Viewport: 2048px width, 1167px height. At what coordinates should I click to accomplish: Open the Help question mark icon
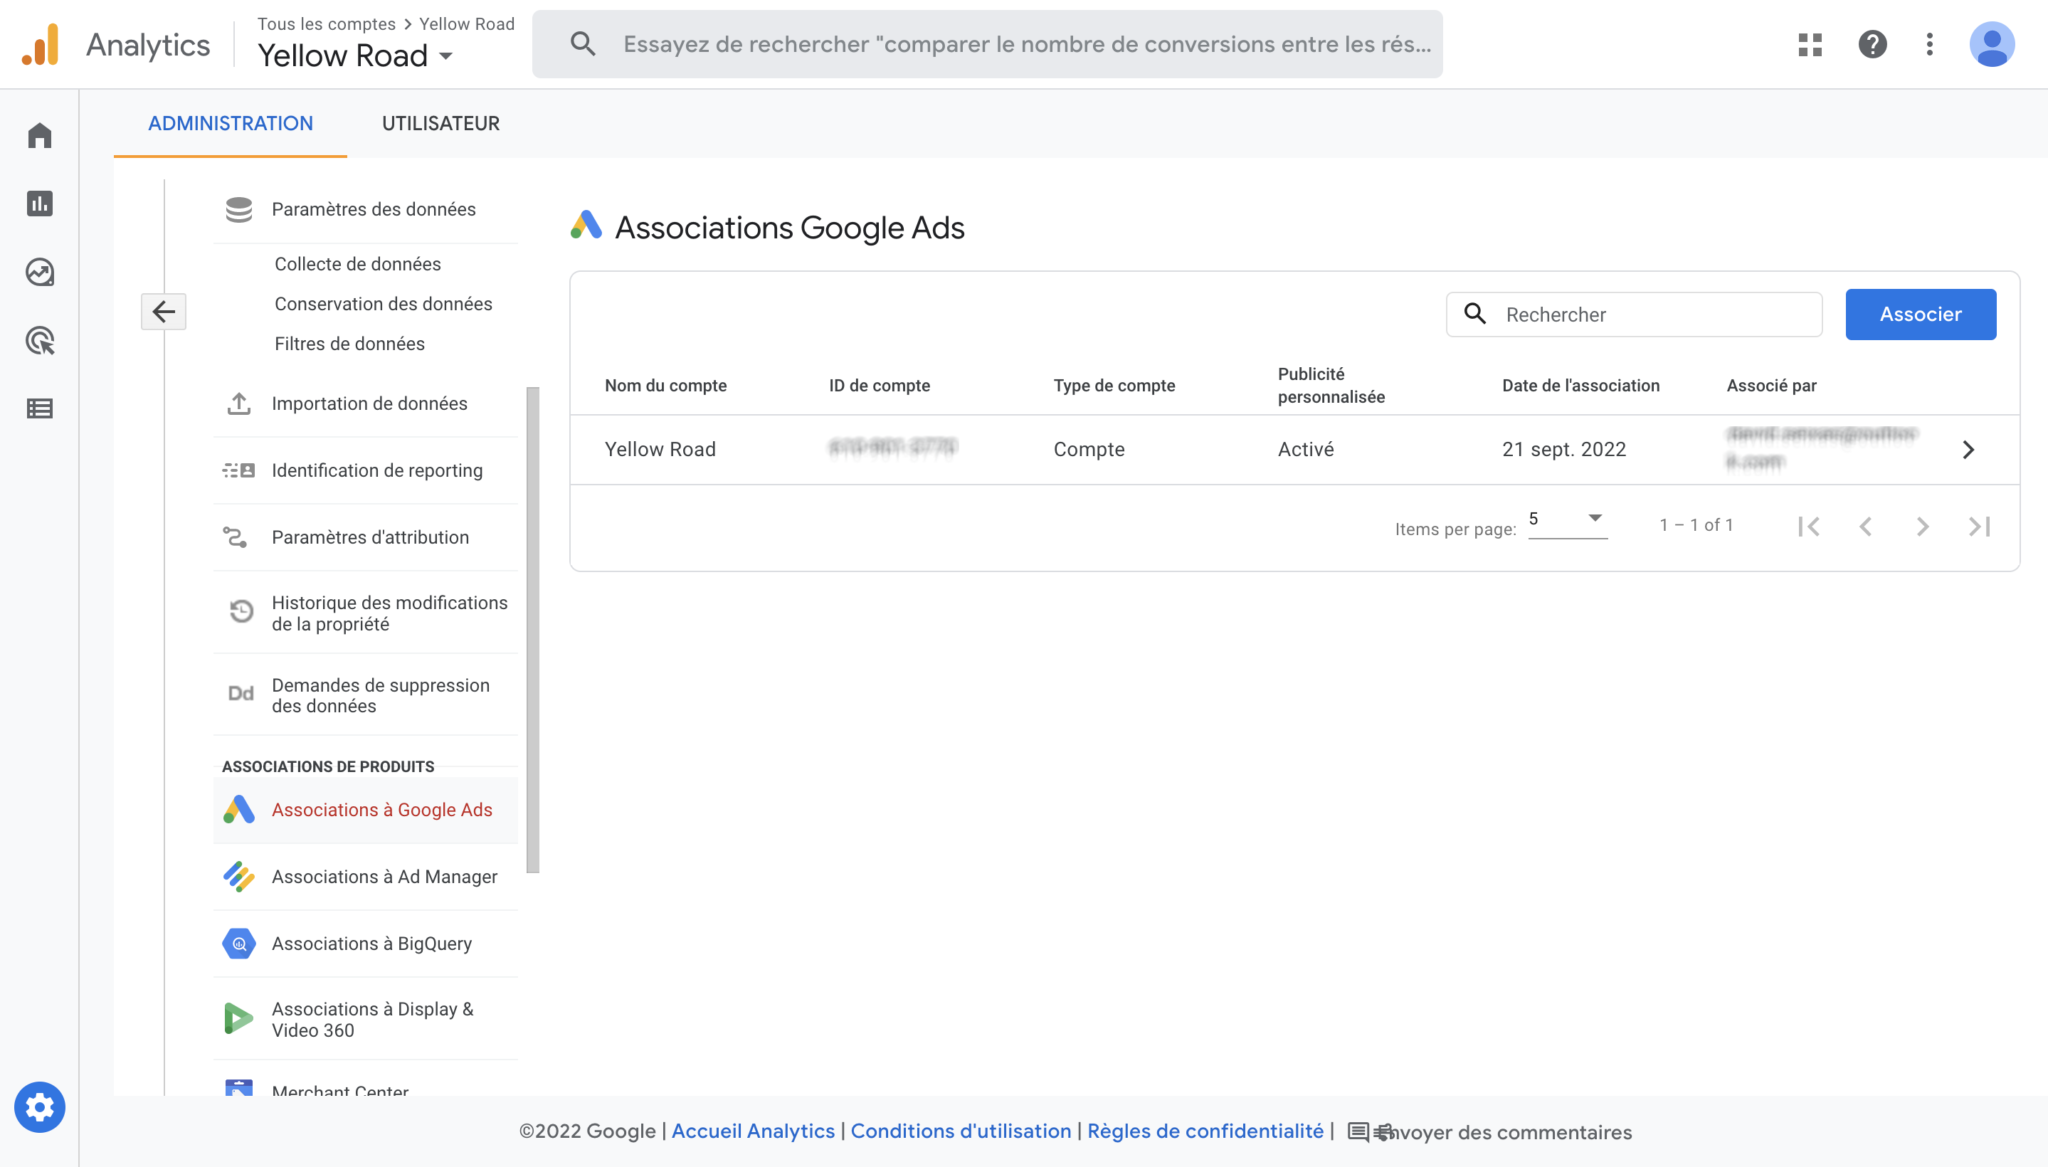[1872, 44]
